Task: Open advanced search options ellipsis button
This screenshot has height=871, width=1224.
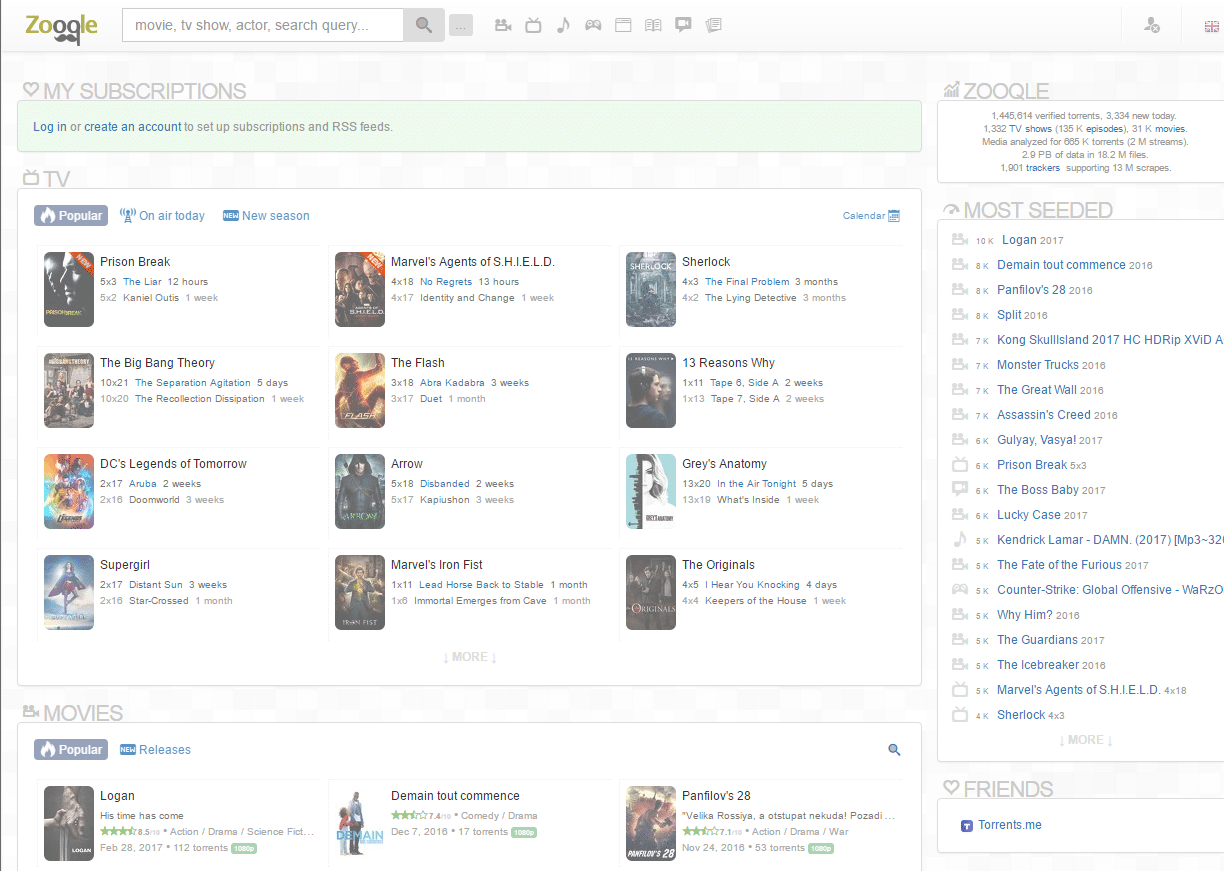Action: [x=461, y=25]
